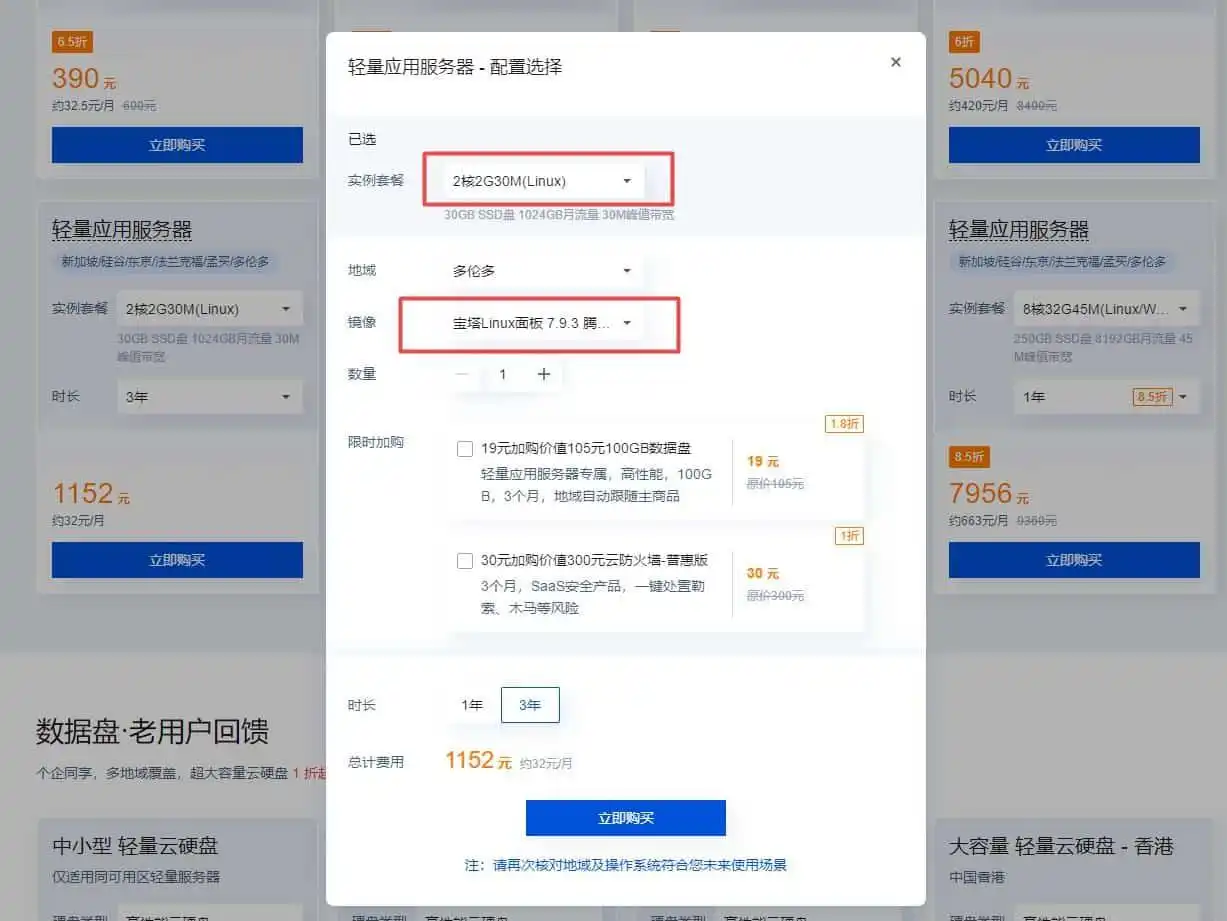This screenshot has width=1227, height=921.
Task: Check the 19元 100GB数据盘 add-on box
Action: point(465,449)
